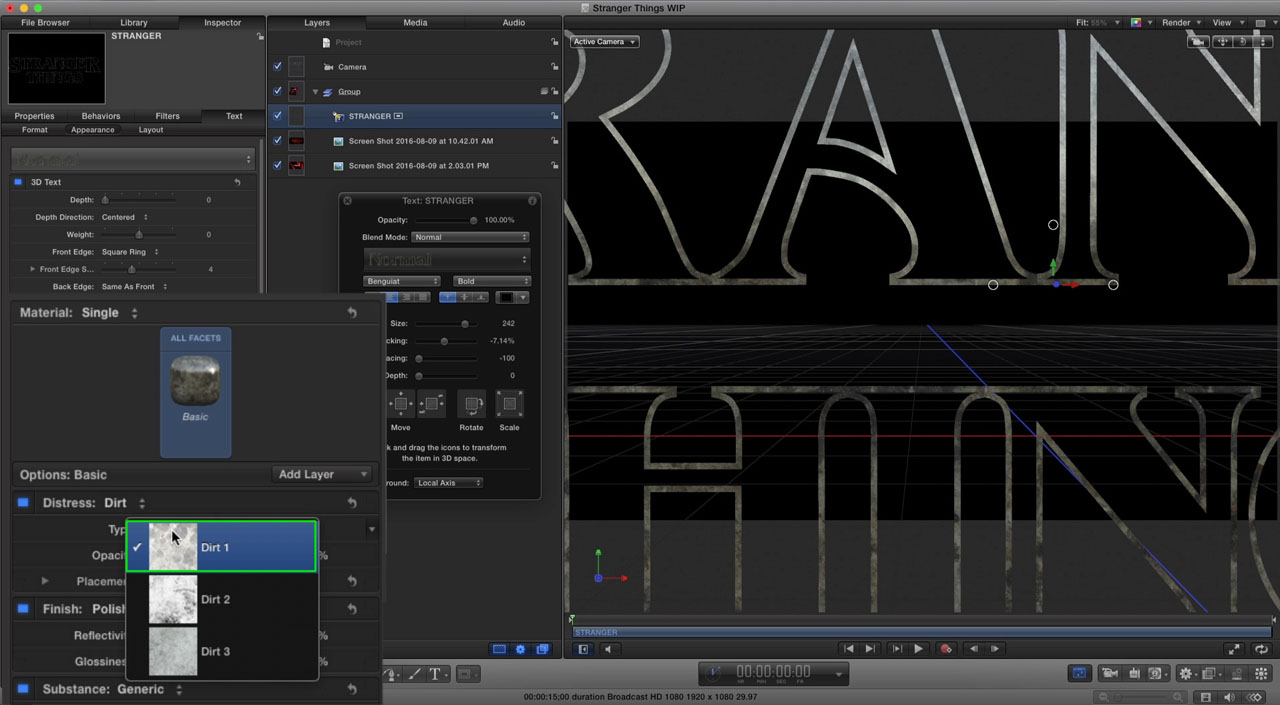Switch to the Format text pane
Viewport: 1280px width, 705px height.
pyautogui.click(x=35, y=130)
